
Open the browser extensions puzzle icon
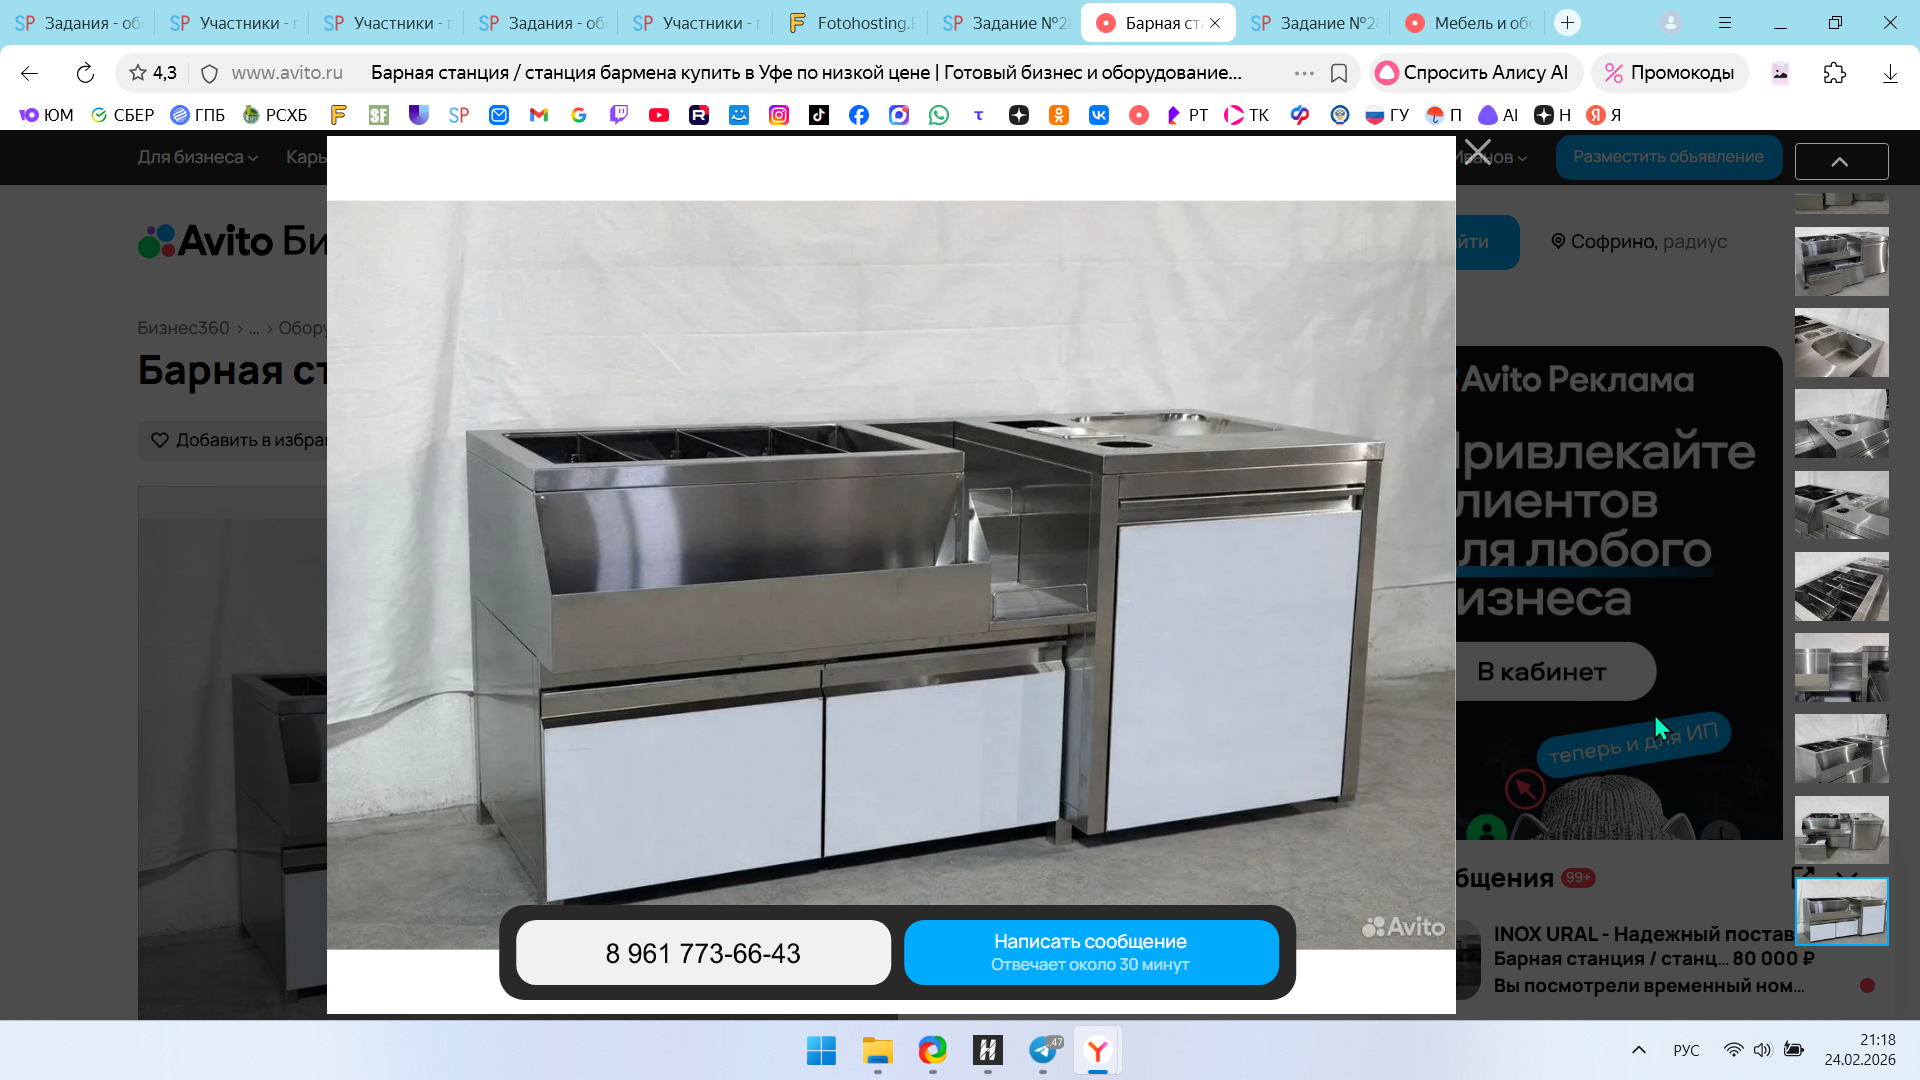point(1834,73)
